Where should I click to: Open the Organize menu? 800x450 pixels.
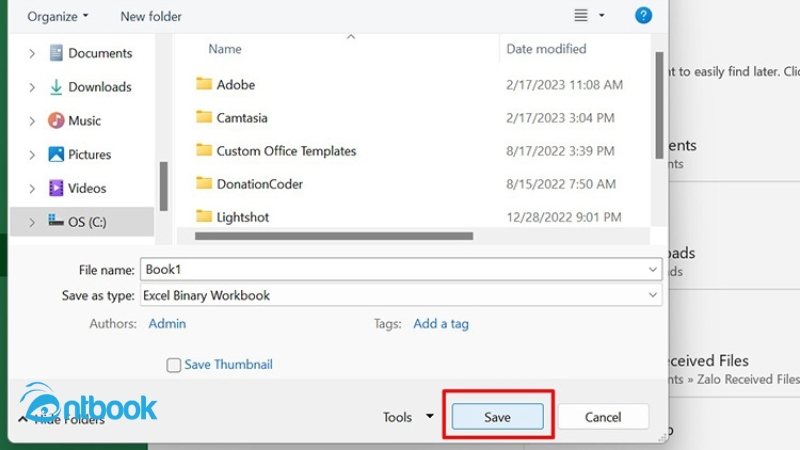[58, 16]
